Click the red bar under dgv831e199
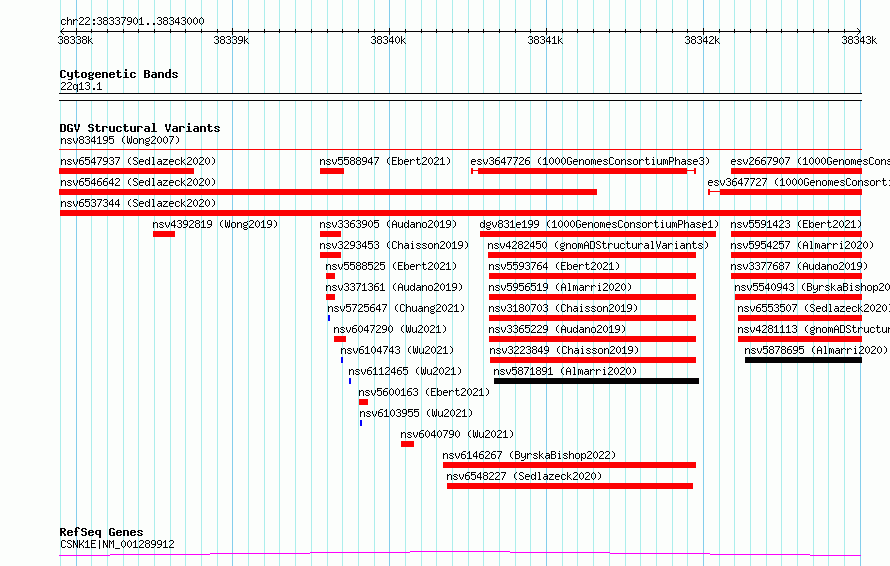This screenshot has width=890, height=566. click(x=598, y=234)
